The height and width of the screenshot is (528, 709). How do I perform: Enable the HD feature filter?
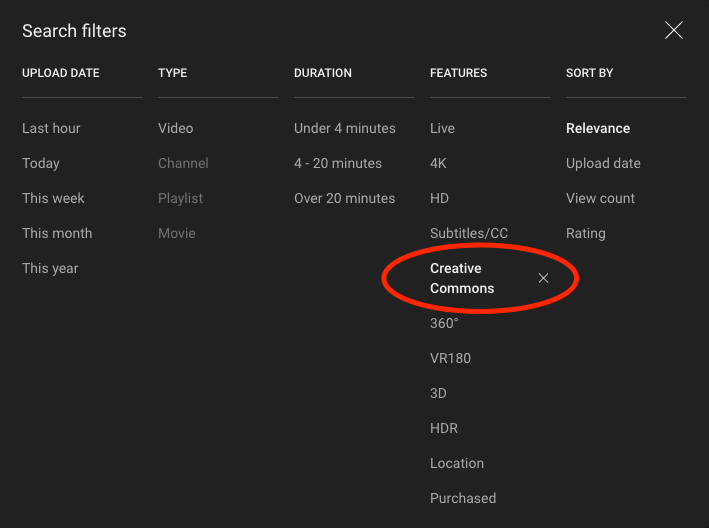click(x=439, y=198)
